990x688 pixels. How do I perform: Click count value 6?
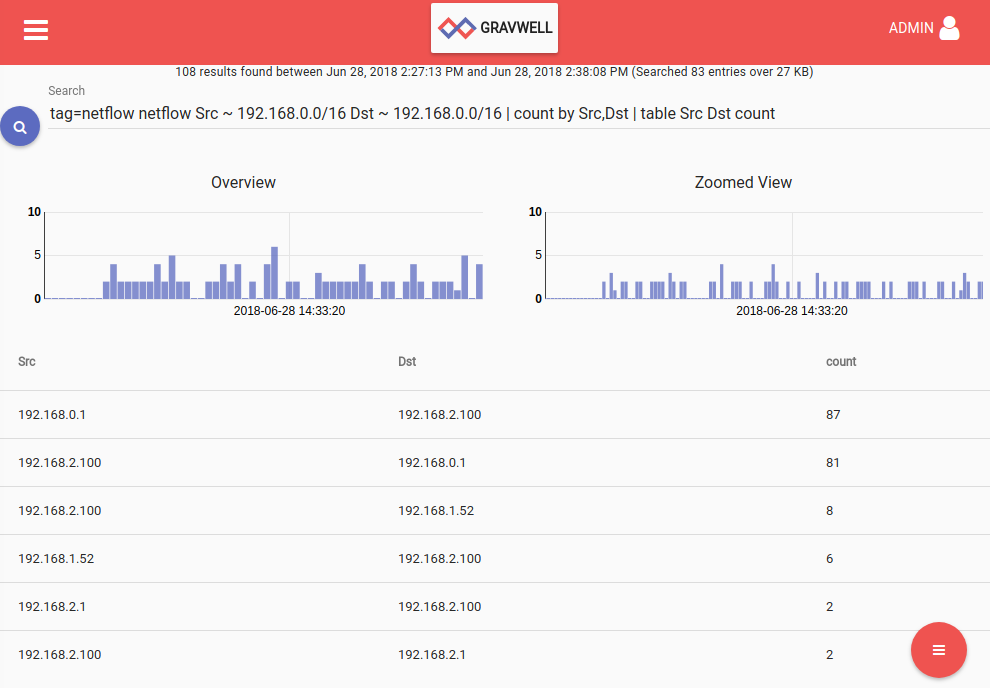tap(830, 559)
